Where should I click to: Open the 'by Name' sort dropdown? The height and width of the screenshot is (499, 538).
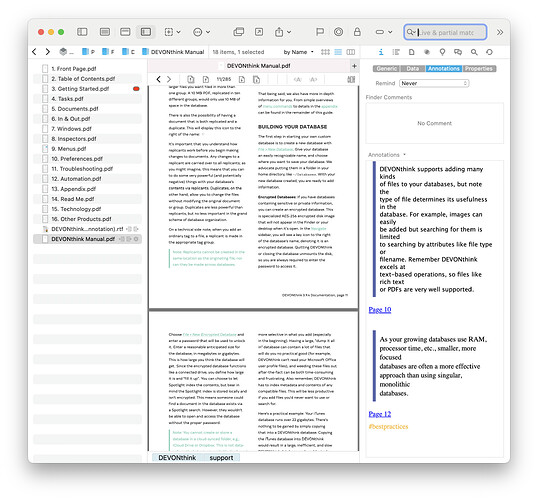coord(299,52)
